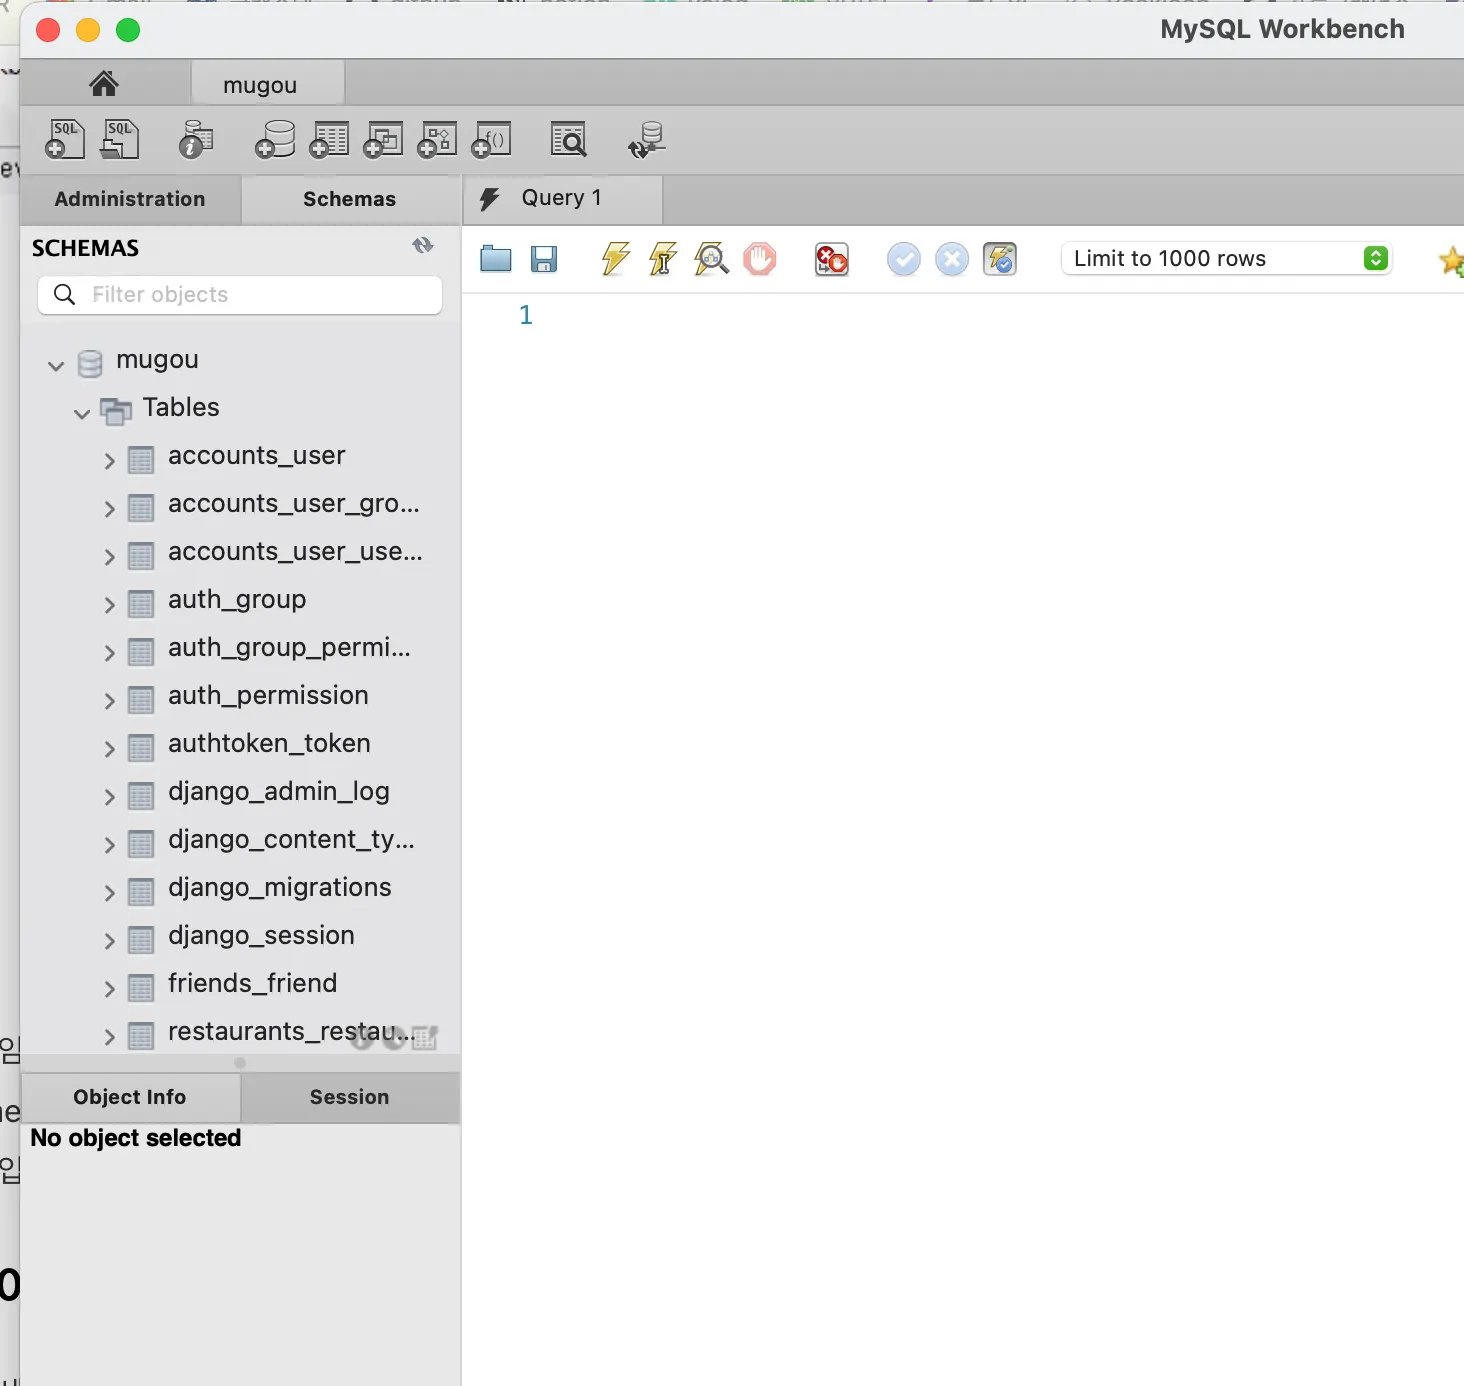1464x1386 pixels.
Task: Create a new stored procedure icon
Action: point(437,140)
